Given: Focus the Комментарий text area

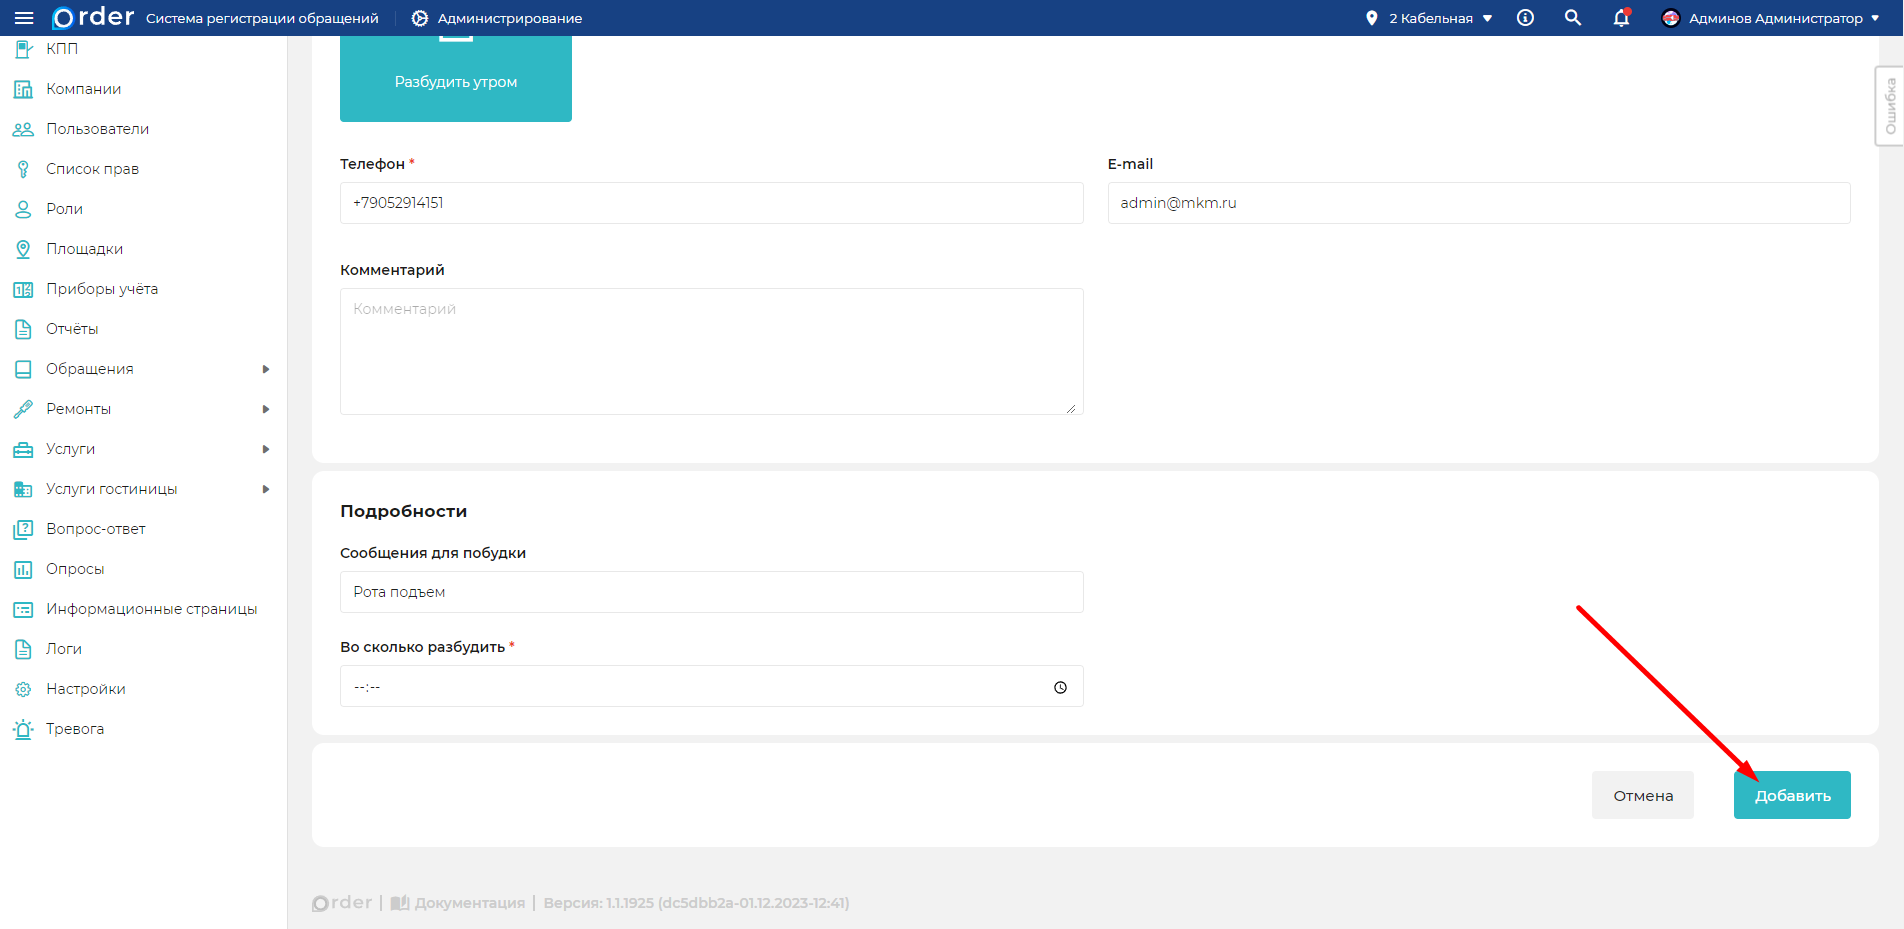Looking at the screenshot, I should (711, 351).
